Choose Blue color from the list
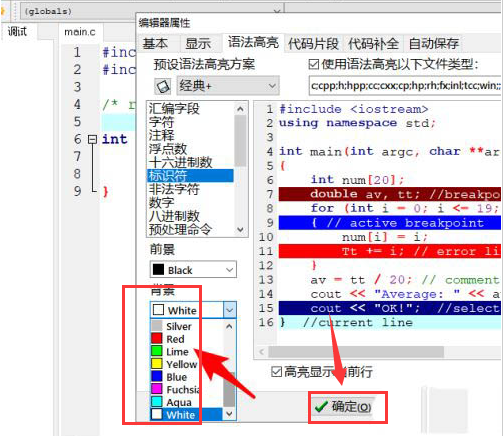Image resolution: width=503 pixels, height=436 pixels. coord(187,377)
